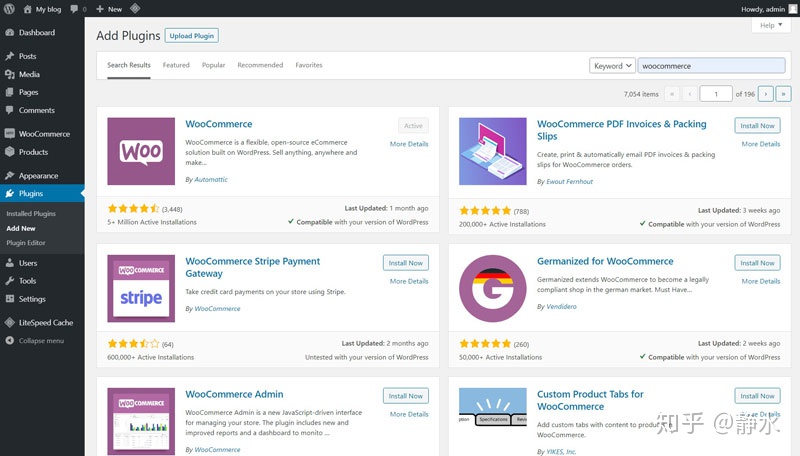Click the WooCommerce sidebar icon
Image resolution: width=800 pixels, height=456 pixels.
10,134
